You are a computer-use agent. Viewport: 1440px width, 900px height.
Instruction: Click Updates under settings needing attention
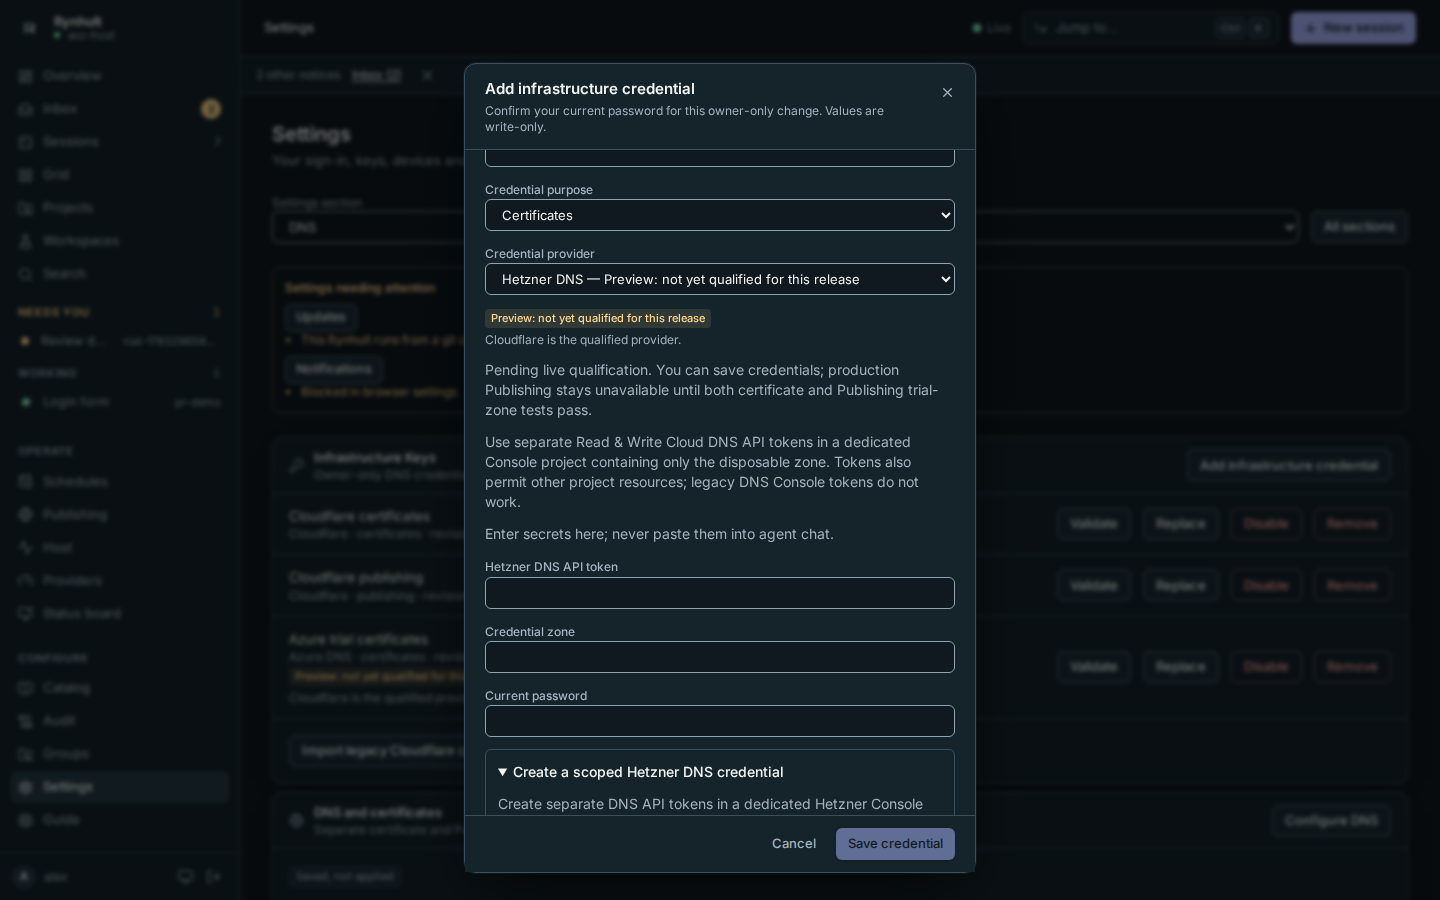click(320, 317)
